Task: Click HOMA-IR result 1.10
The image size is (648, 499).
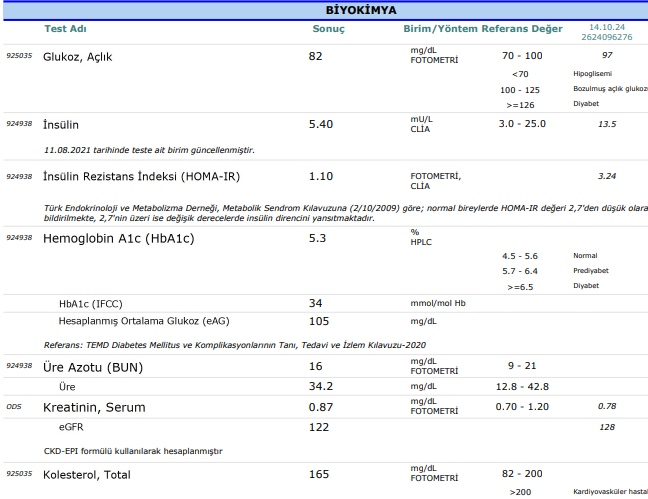Action: 321,177
